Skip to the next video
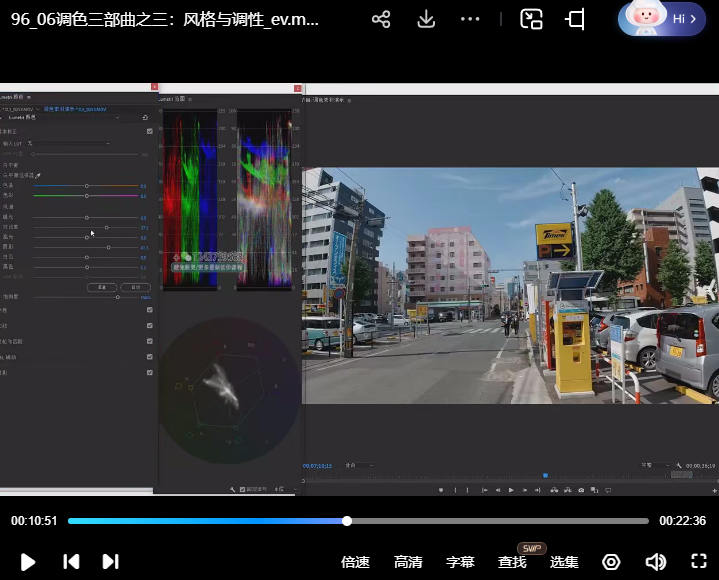This screenshot has width=719, height=580. point(111,562)
